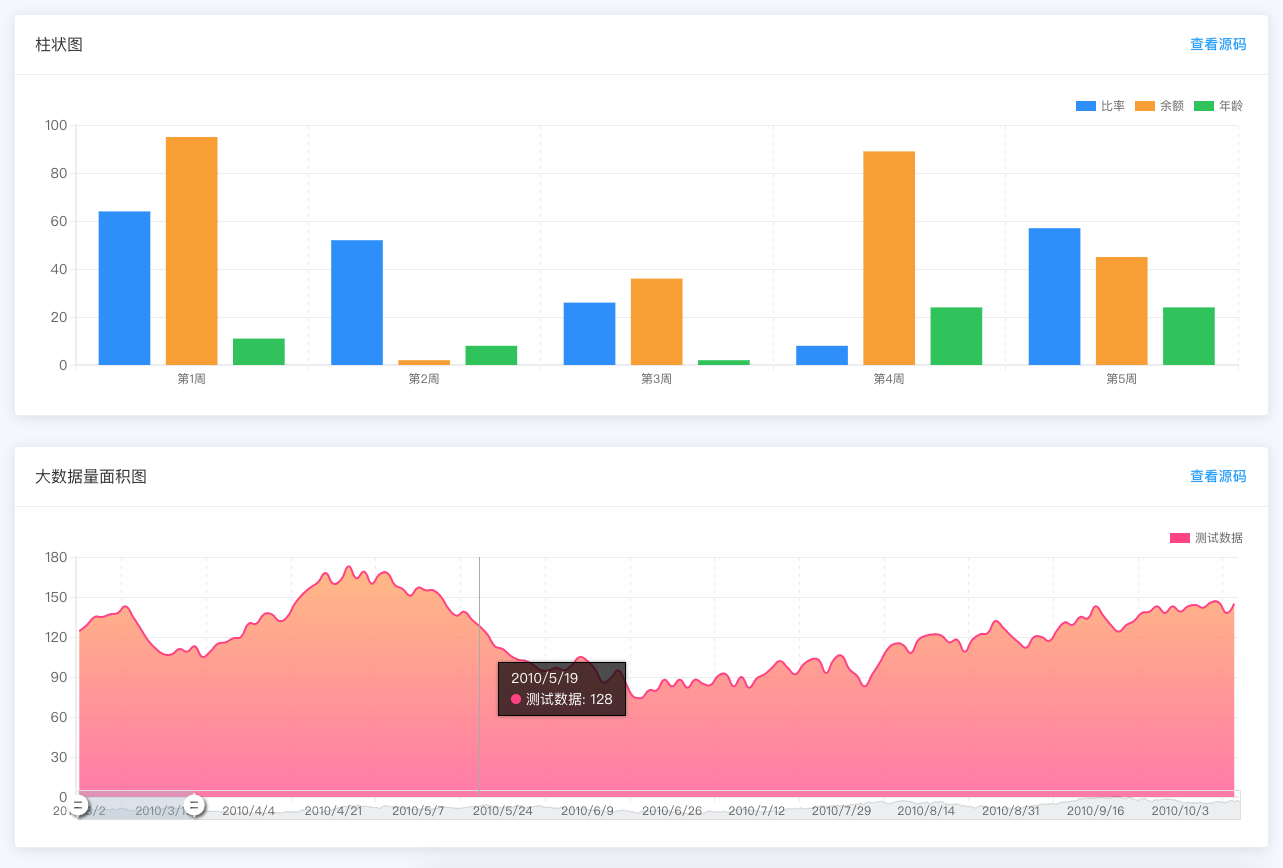Viewport: 1283px width, 868px height.
Task: Click the 第4周 axis label
Action: (889, 379)
